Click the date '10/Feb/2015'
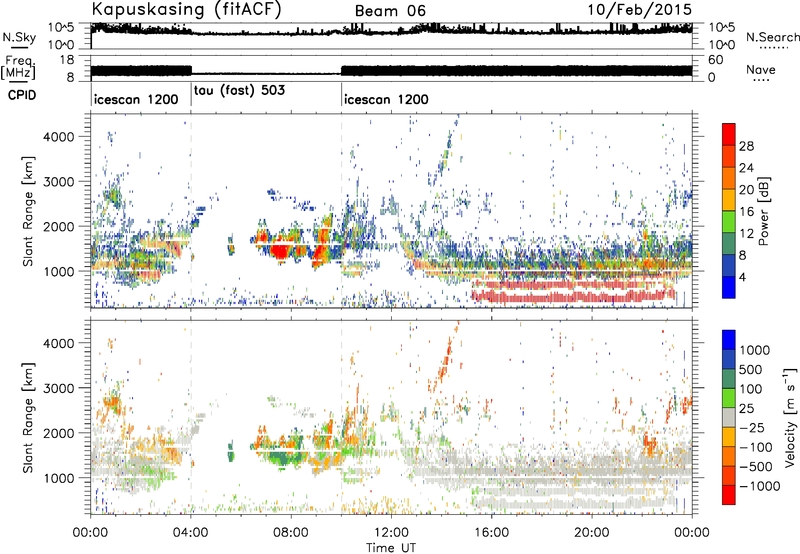This screenshot has height=554, width=800. click(x=640, y=9)
